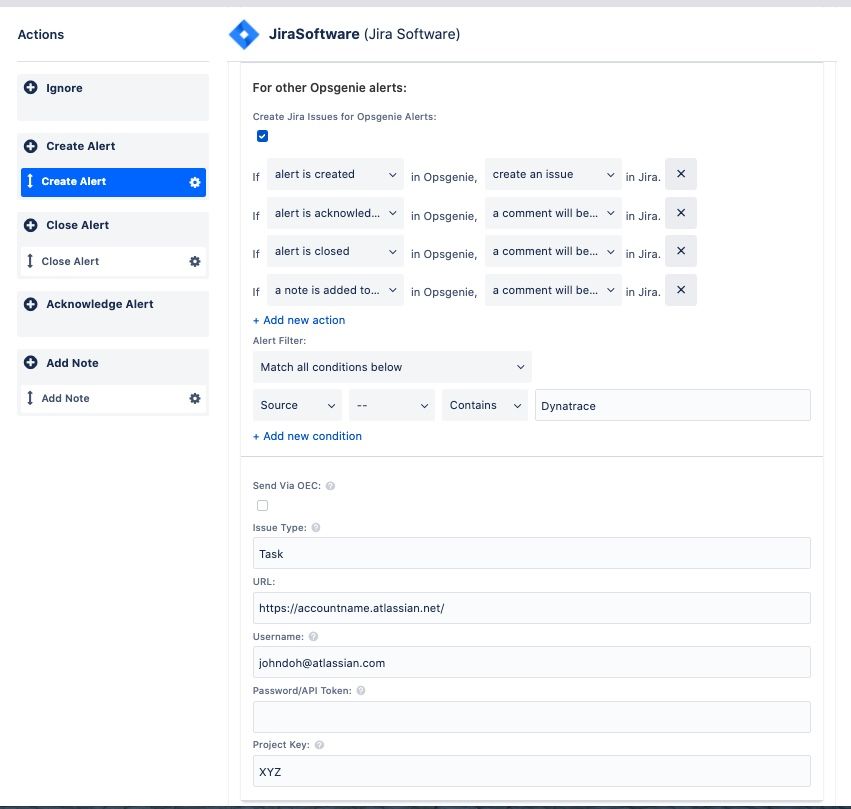
Task: Open the 'a note is added to...' dropdown
Action: 335,290
